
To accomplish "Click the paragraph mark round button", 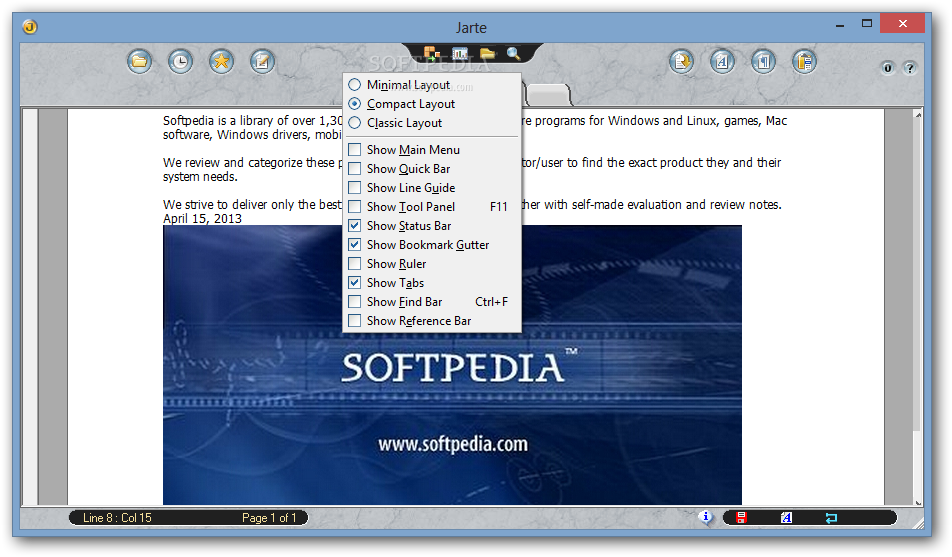I will coord(763,61).
